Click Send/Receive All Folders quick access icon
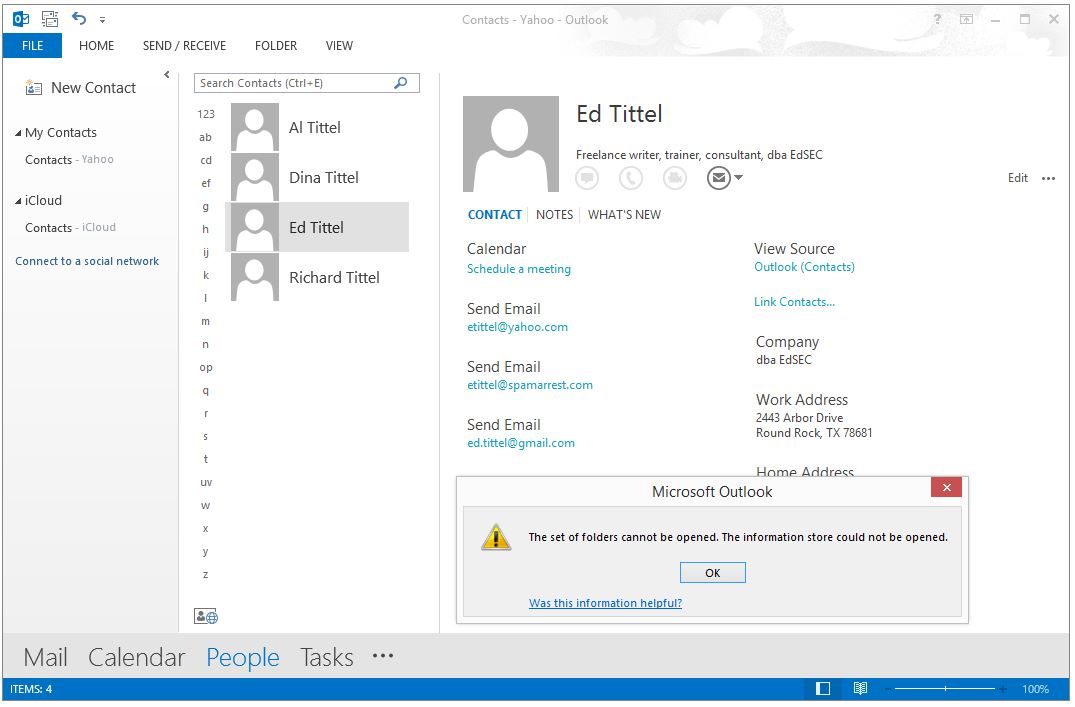1075x707 pixels. 50,19
